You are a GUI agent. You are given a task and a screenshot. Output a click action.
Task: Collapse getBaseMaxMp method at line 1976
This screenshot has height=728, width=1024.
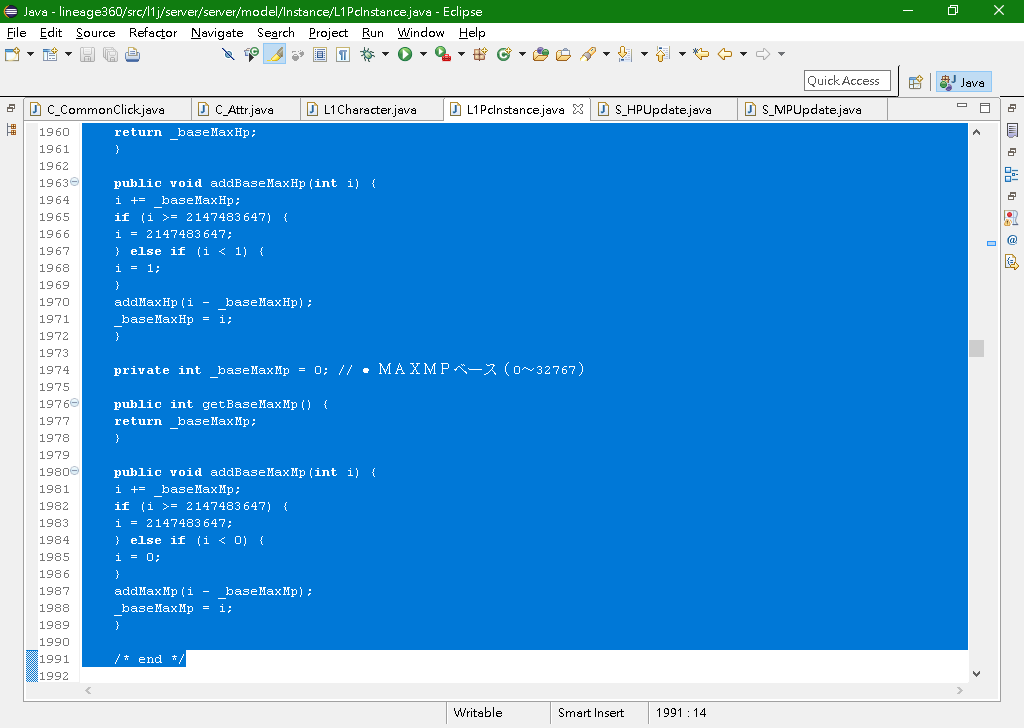75,403
